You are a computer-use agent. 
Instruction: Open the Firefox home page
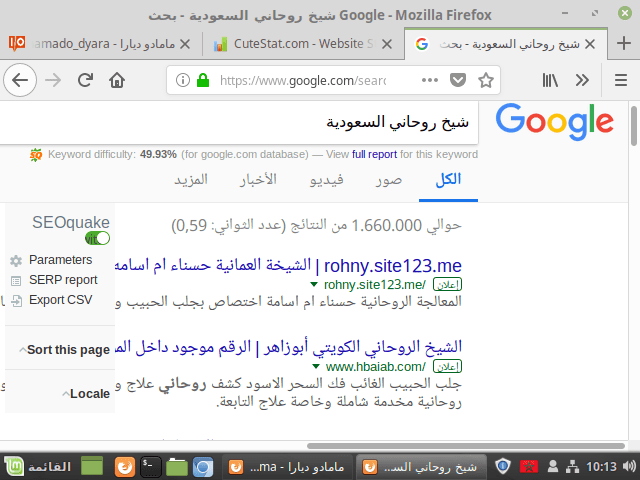(x=117, y=80)
